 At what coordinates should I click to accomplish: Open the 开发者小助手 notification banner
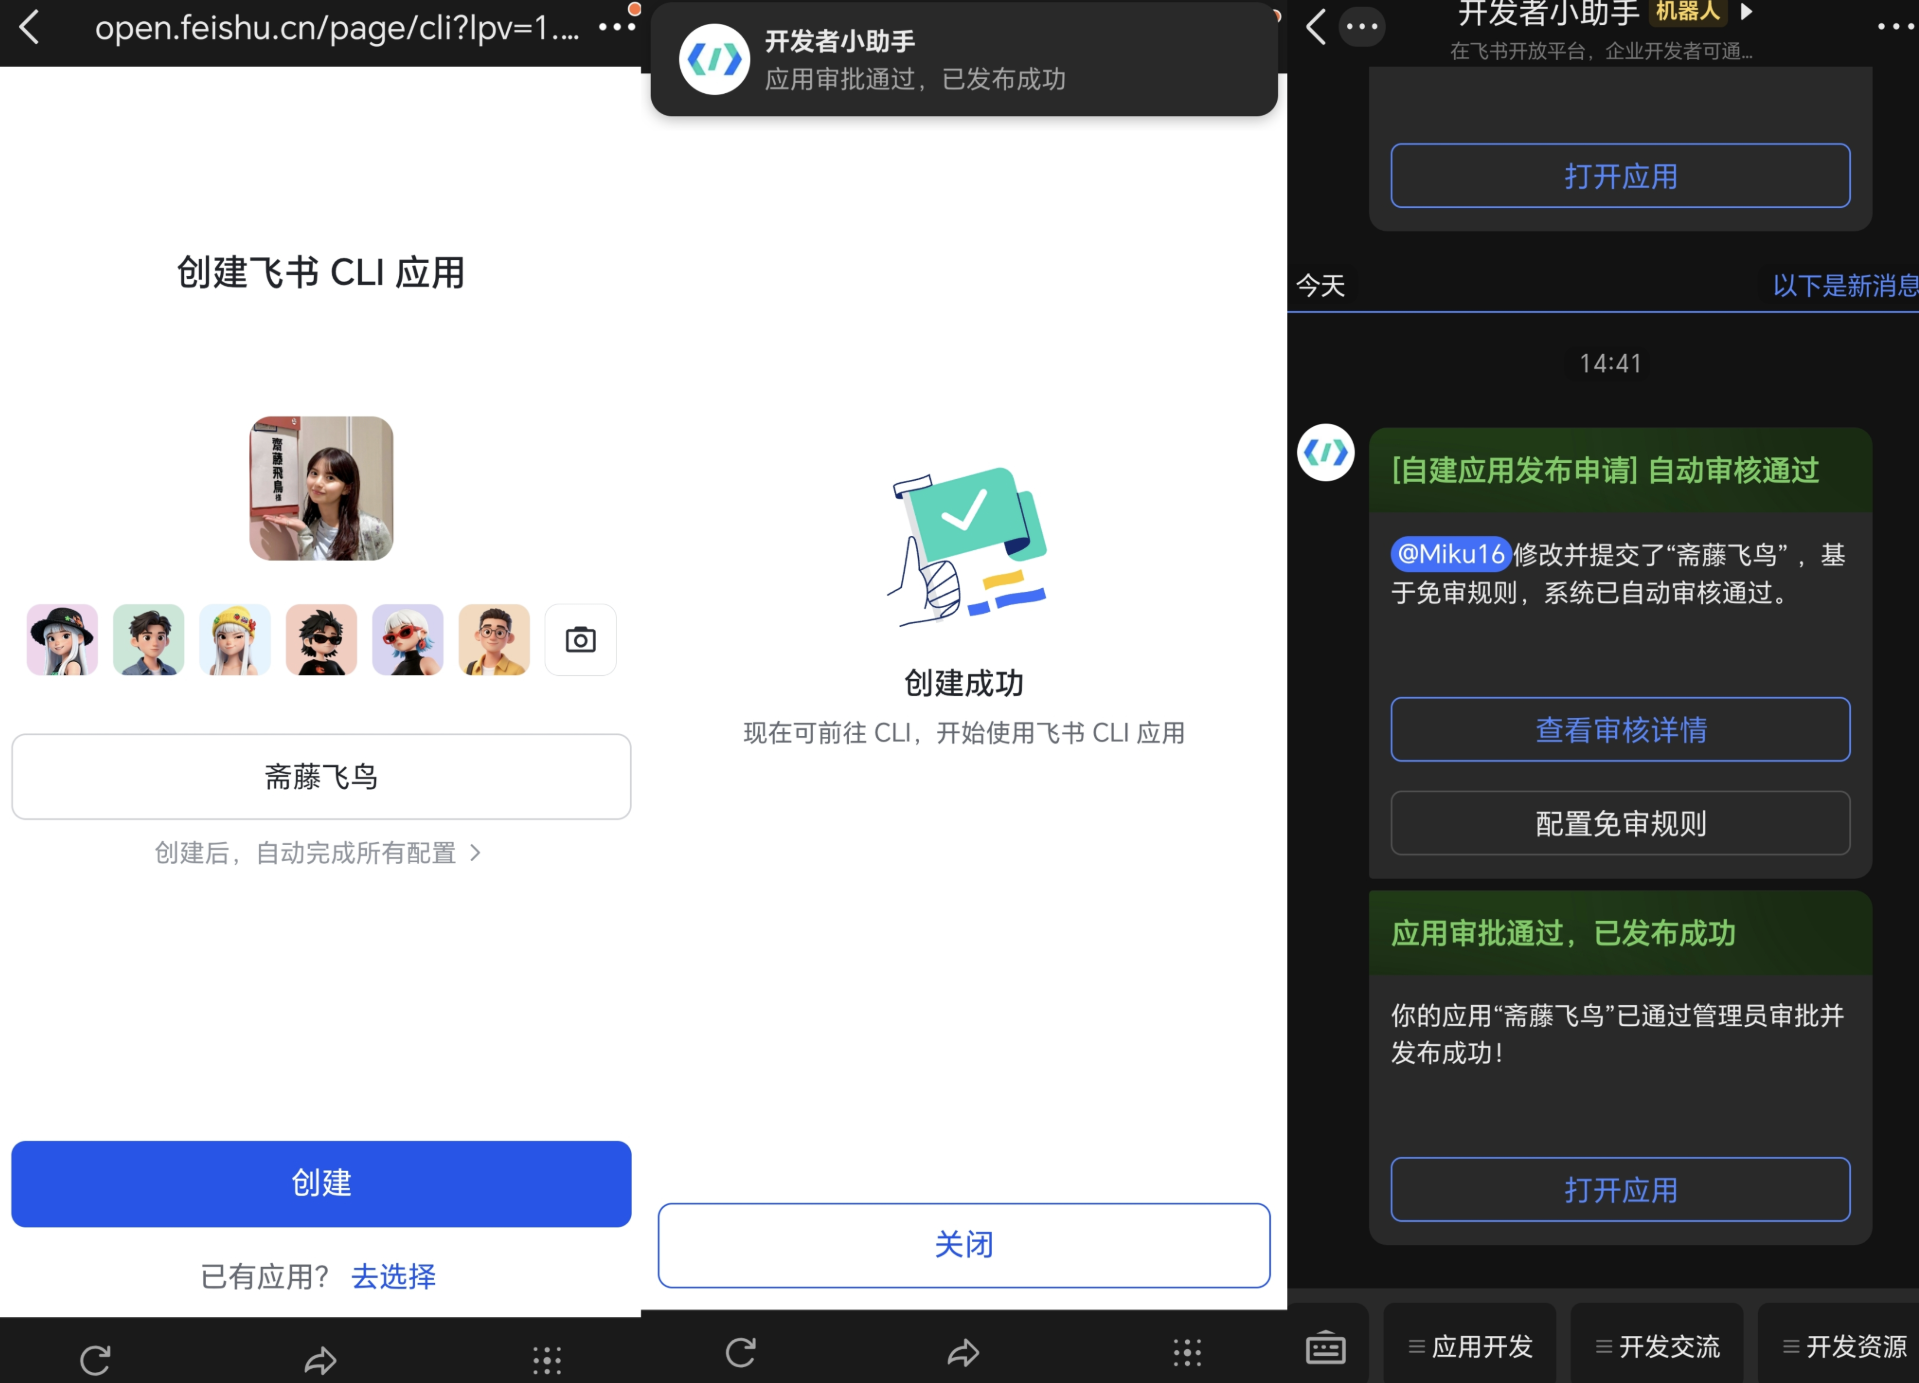click(964, 60)
